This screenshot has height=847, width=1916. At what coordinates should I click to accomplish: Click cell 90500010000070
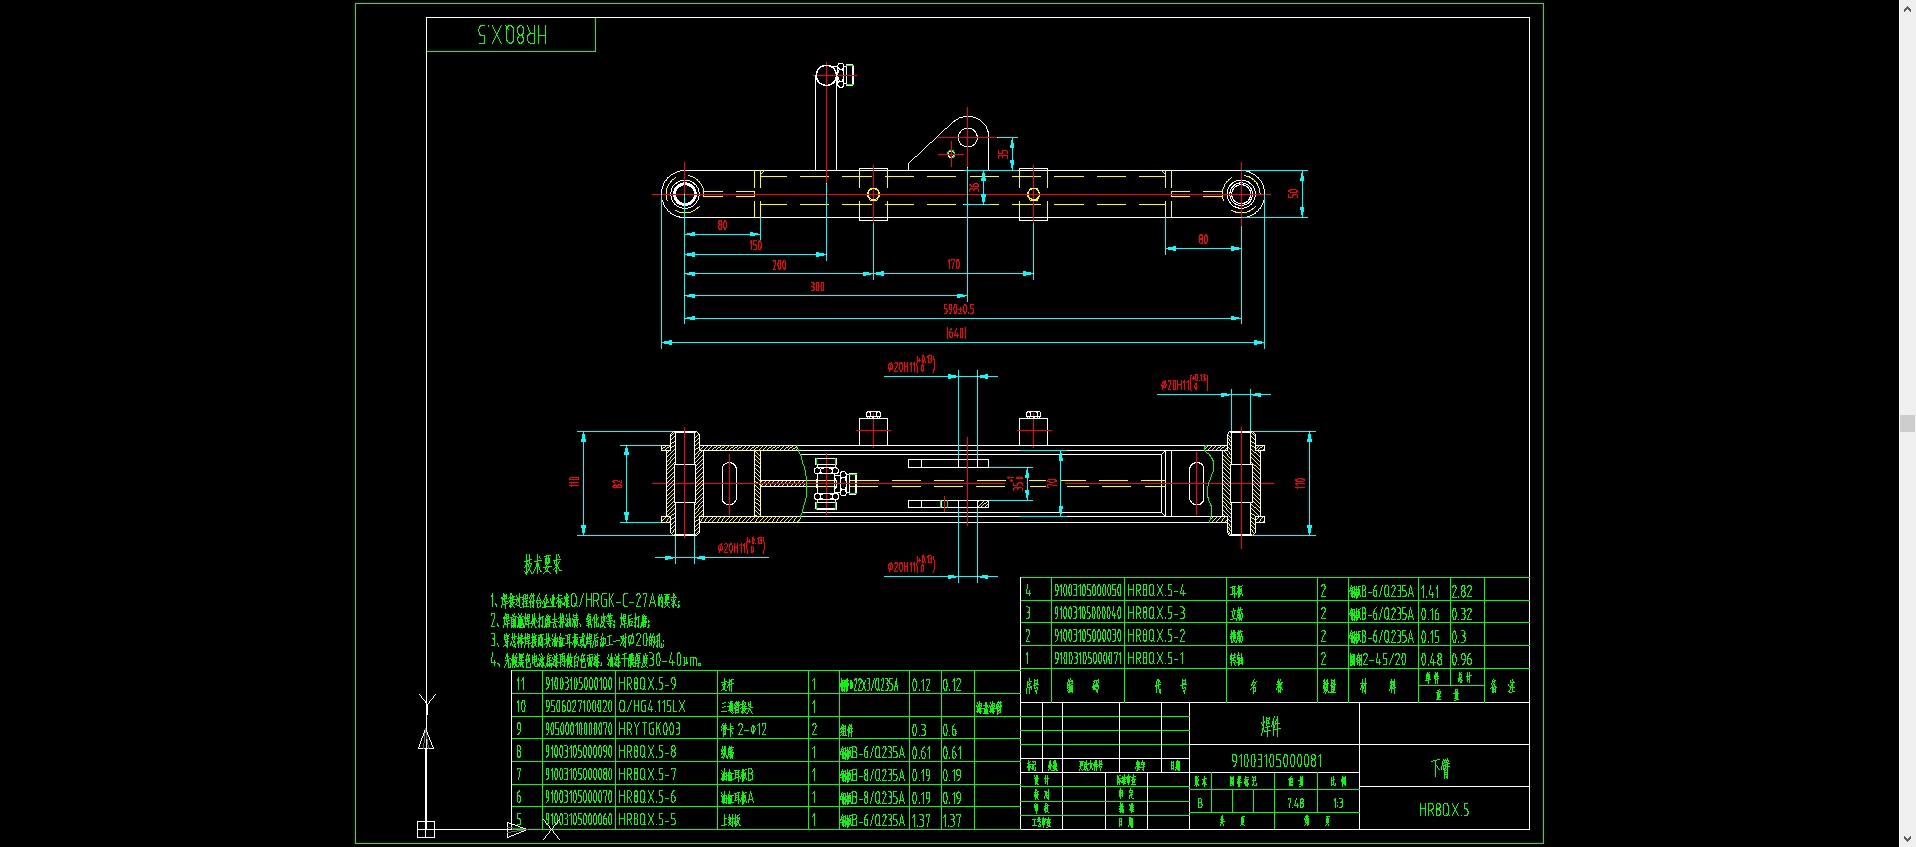(x=578, y=729)
